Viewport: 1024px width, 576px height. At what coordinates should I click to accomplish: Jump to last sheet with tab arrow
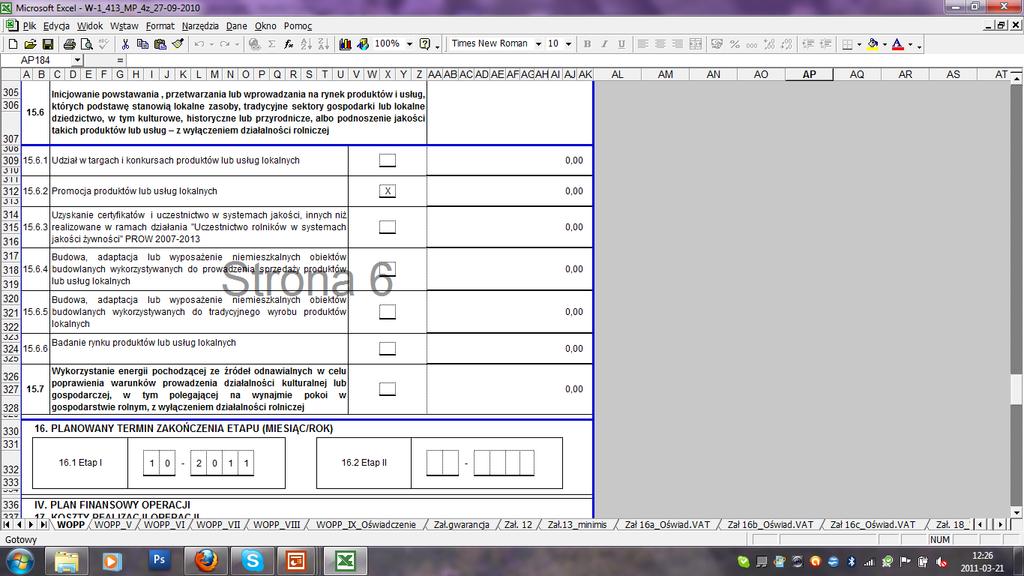43,524
